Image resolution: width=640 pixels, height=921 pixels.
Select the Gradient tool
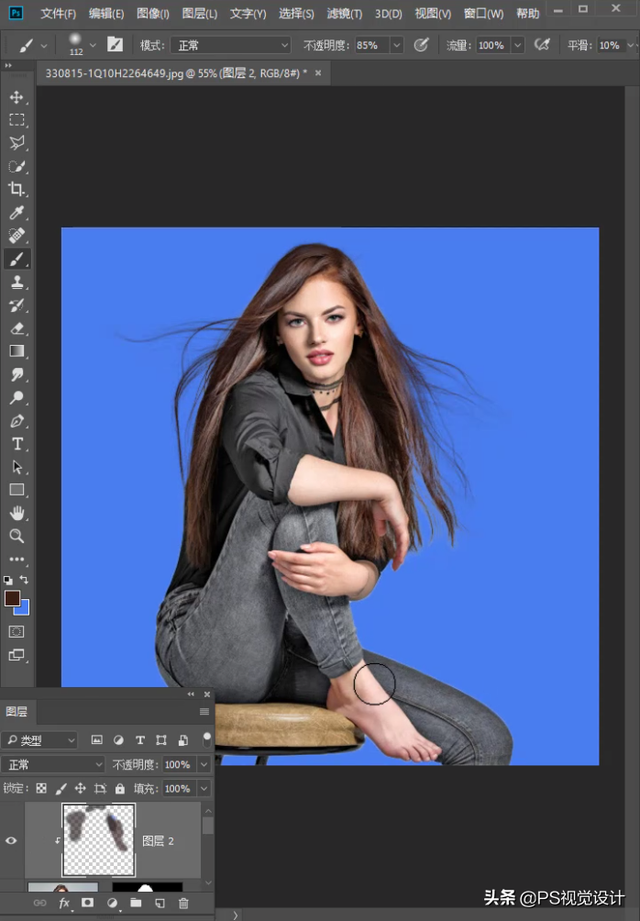pyautogui.click(x=16, y=351)
